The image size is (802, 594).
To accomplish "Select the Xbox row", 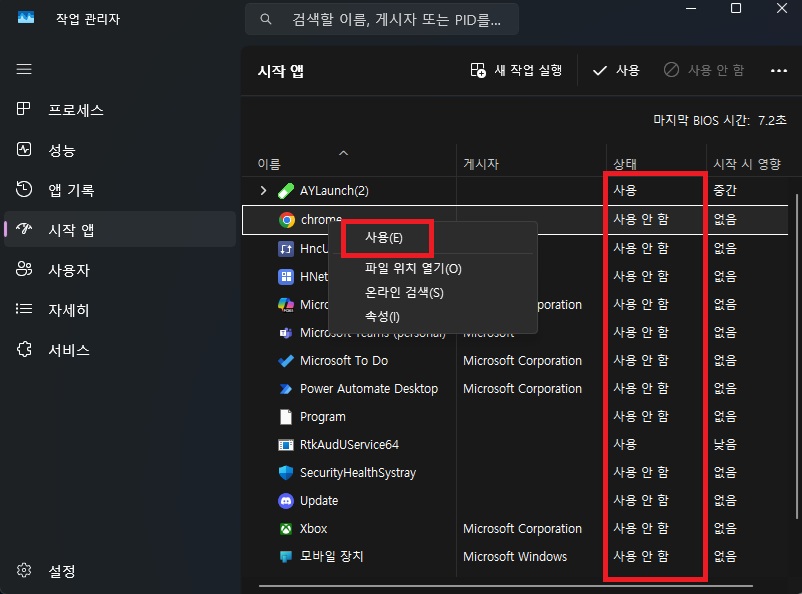I will (x=515, y=529).
